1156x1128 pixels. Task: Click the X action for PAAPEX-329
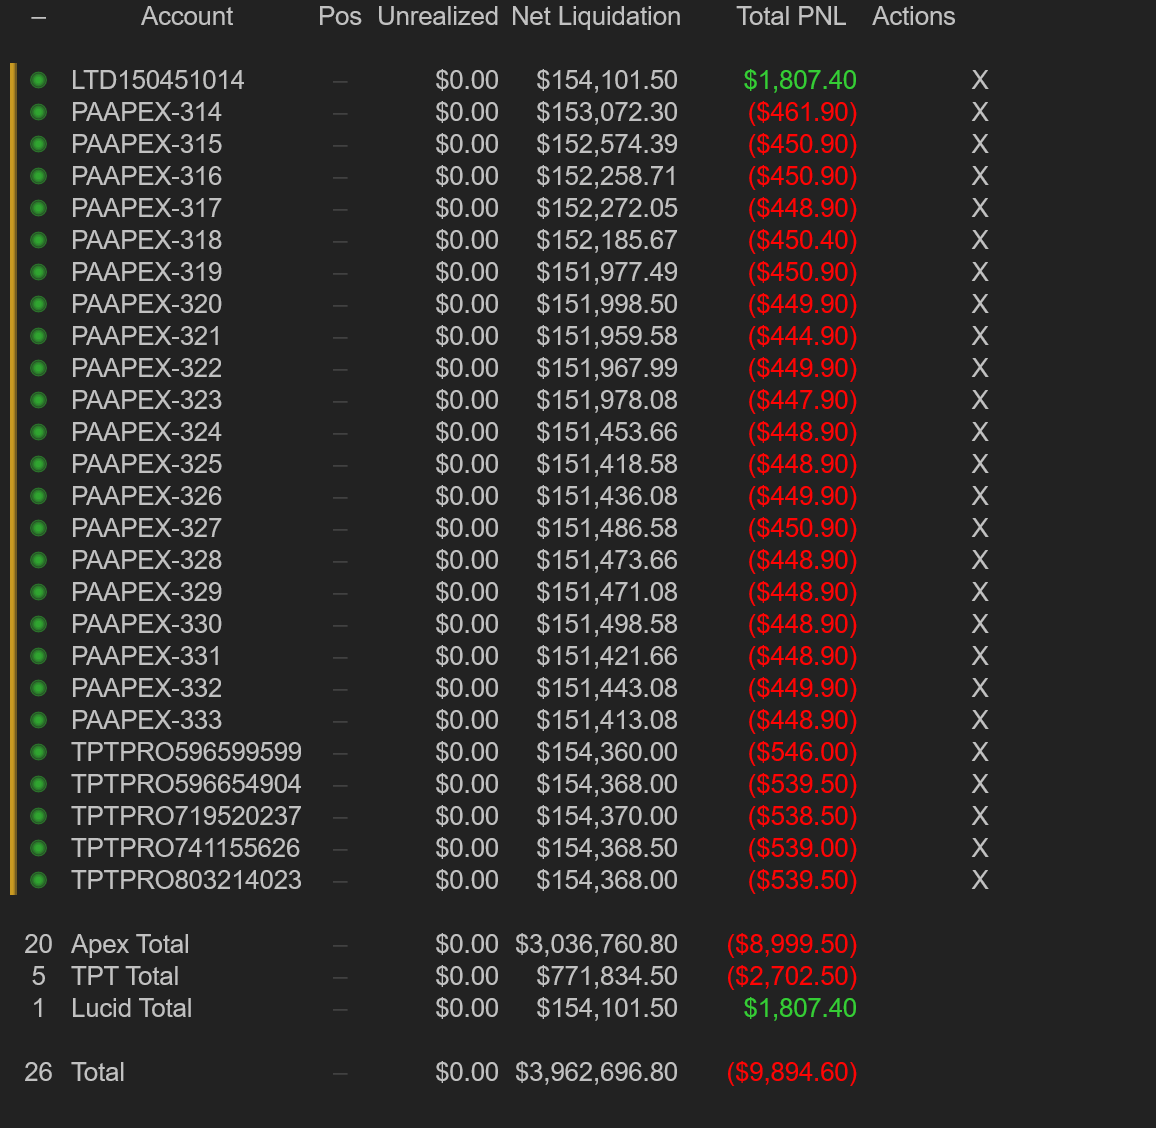tap(979, 592)
